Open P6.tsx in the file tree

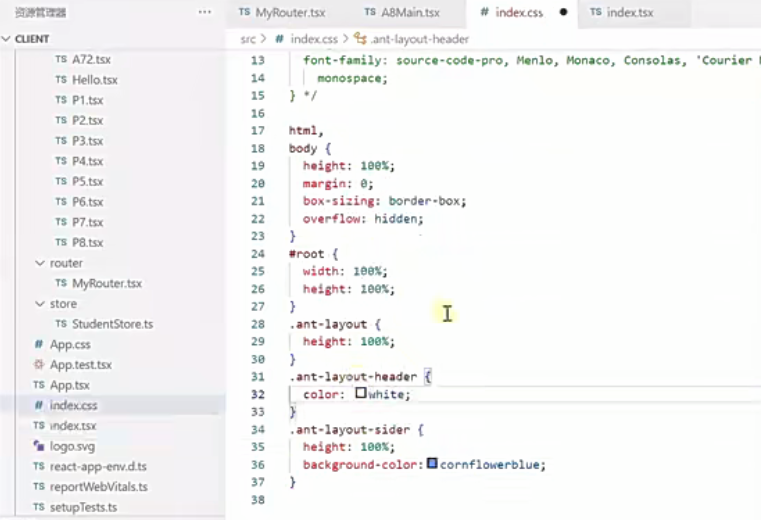[87, 202]
